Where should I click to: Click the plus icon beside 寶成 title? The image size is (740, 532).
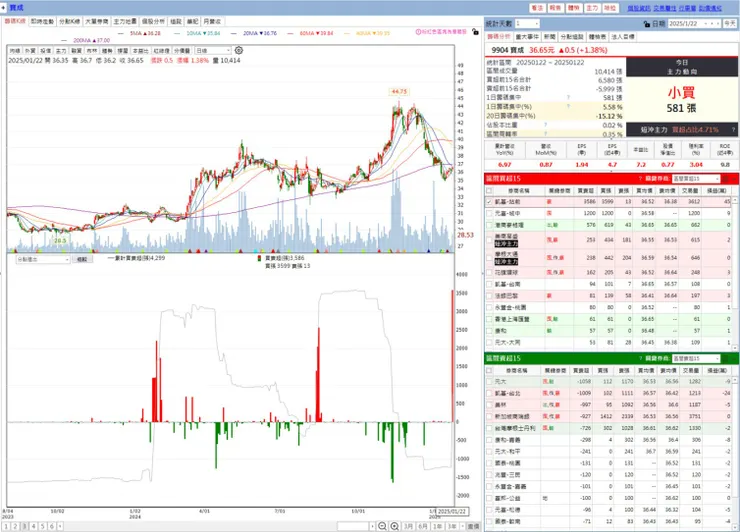tap(4, 8)
